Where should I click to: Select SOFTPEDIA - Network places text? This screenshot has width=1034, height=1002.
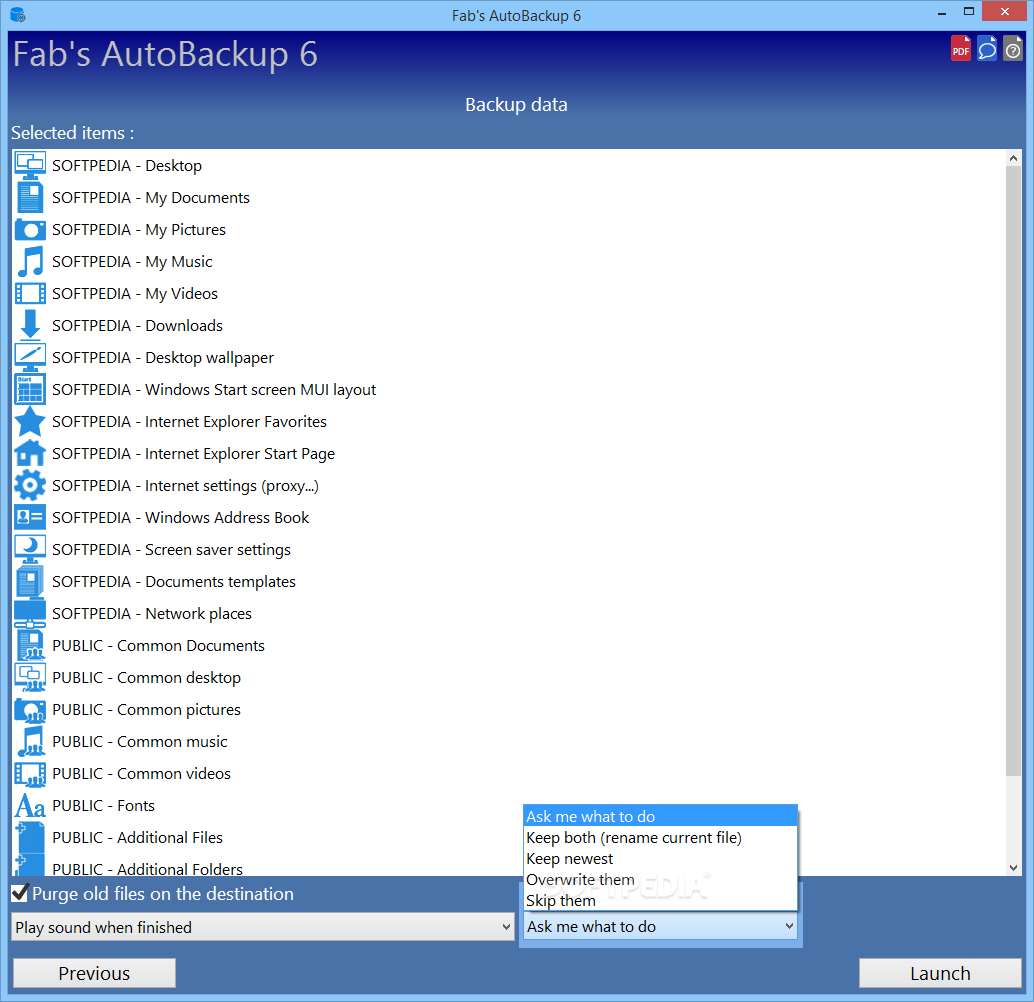[152, 614]
